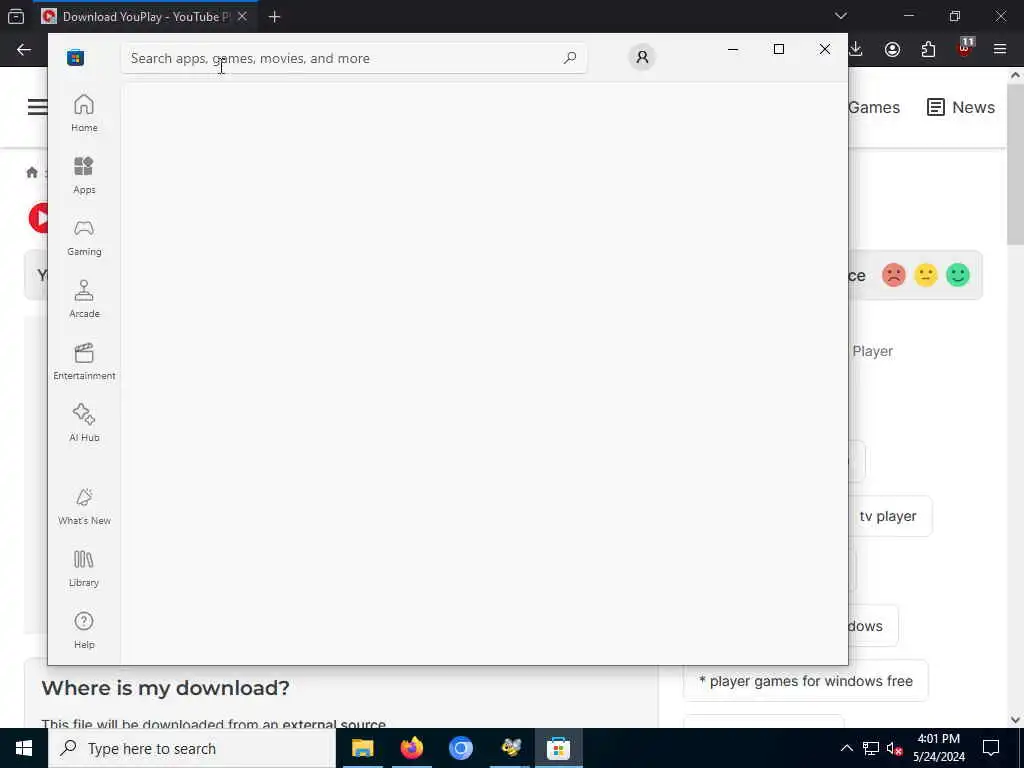This screenshot has width=1024, height=768.
Task: Open the Arcade section in Store
Action: click(x=84, y=299)
